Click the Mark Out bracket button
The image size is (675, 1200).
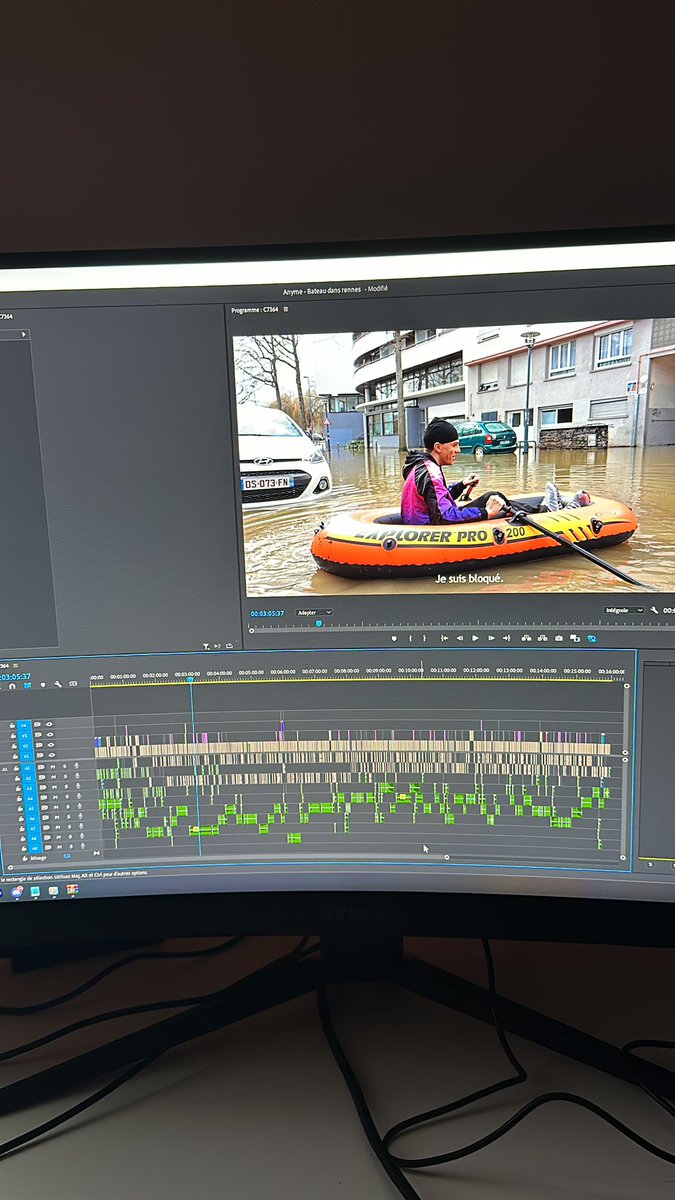424,638
